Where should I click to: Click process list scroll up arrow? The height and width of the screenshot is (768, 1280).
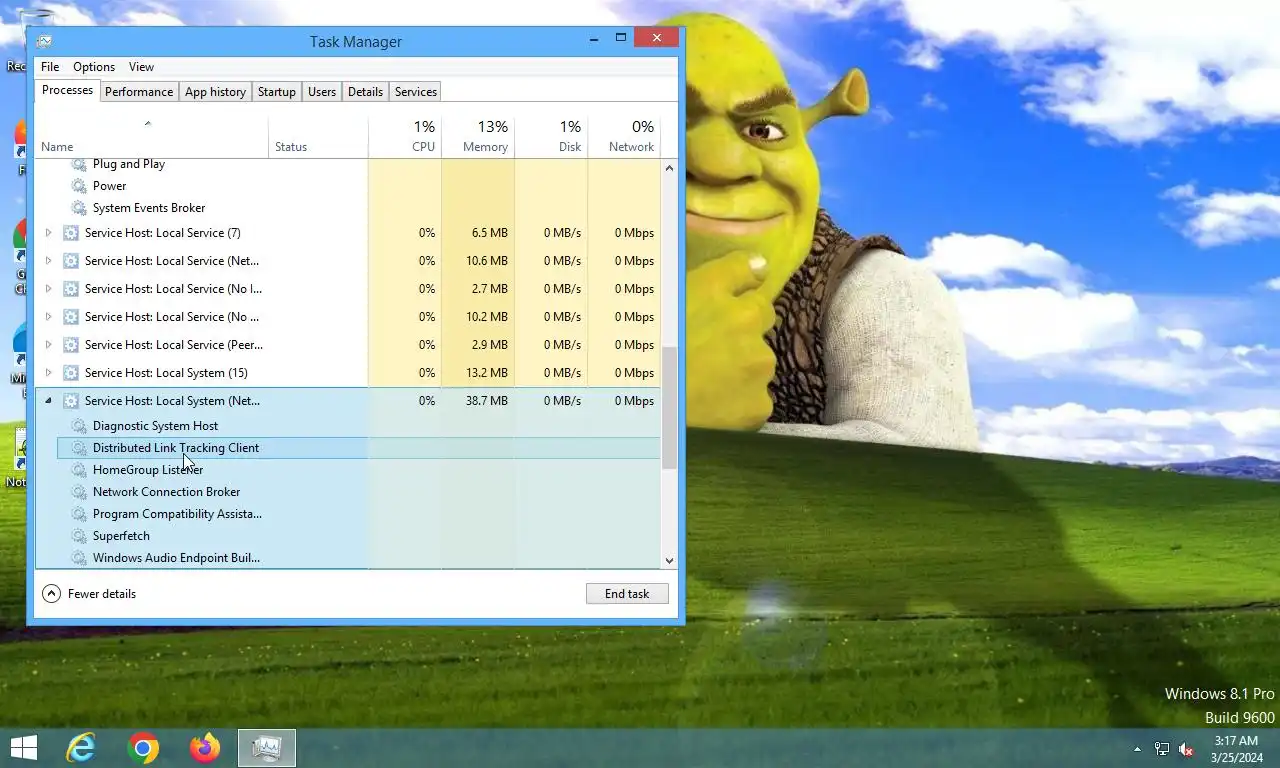(669, 168)
